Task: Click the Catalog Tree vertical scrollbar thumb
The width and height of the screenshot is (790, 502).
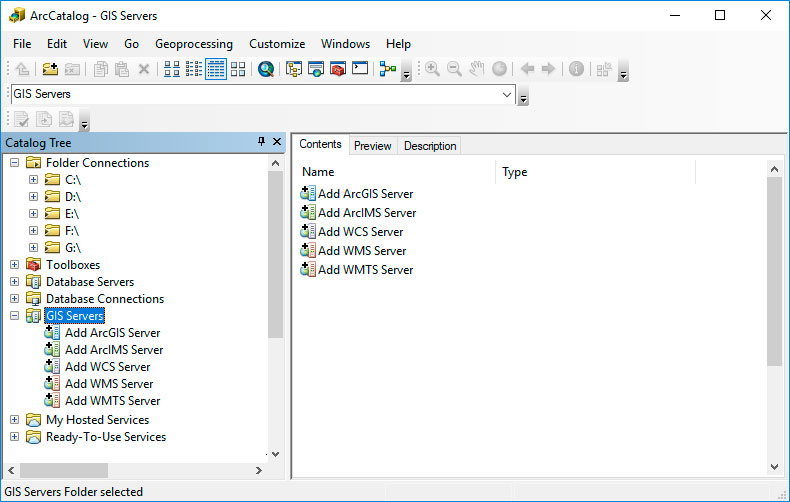Action: point(275,255)
